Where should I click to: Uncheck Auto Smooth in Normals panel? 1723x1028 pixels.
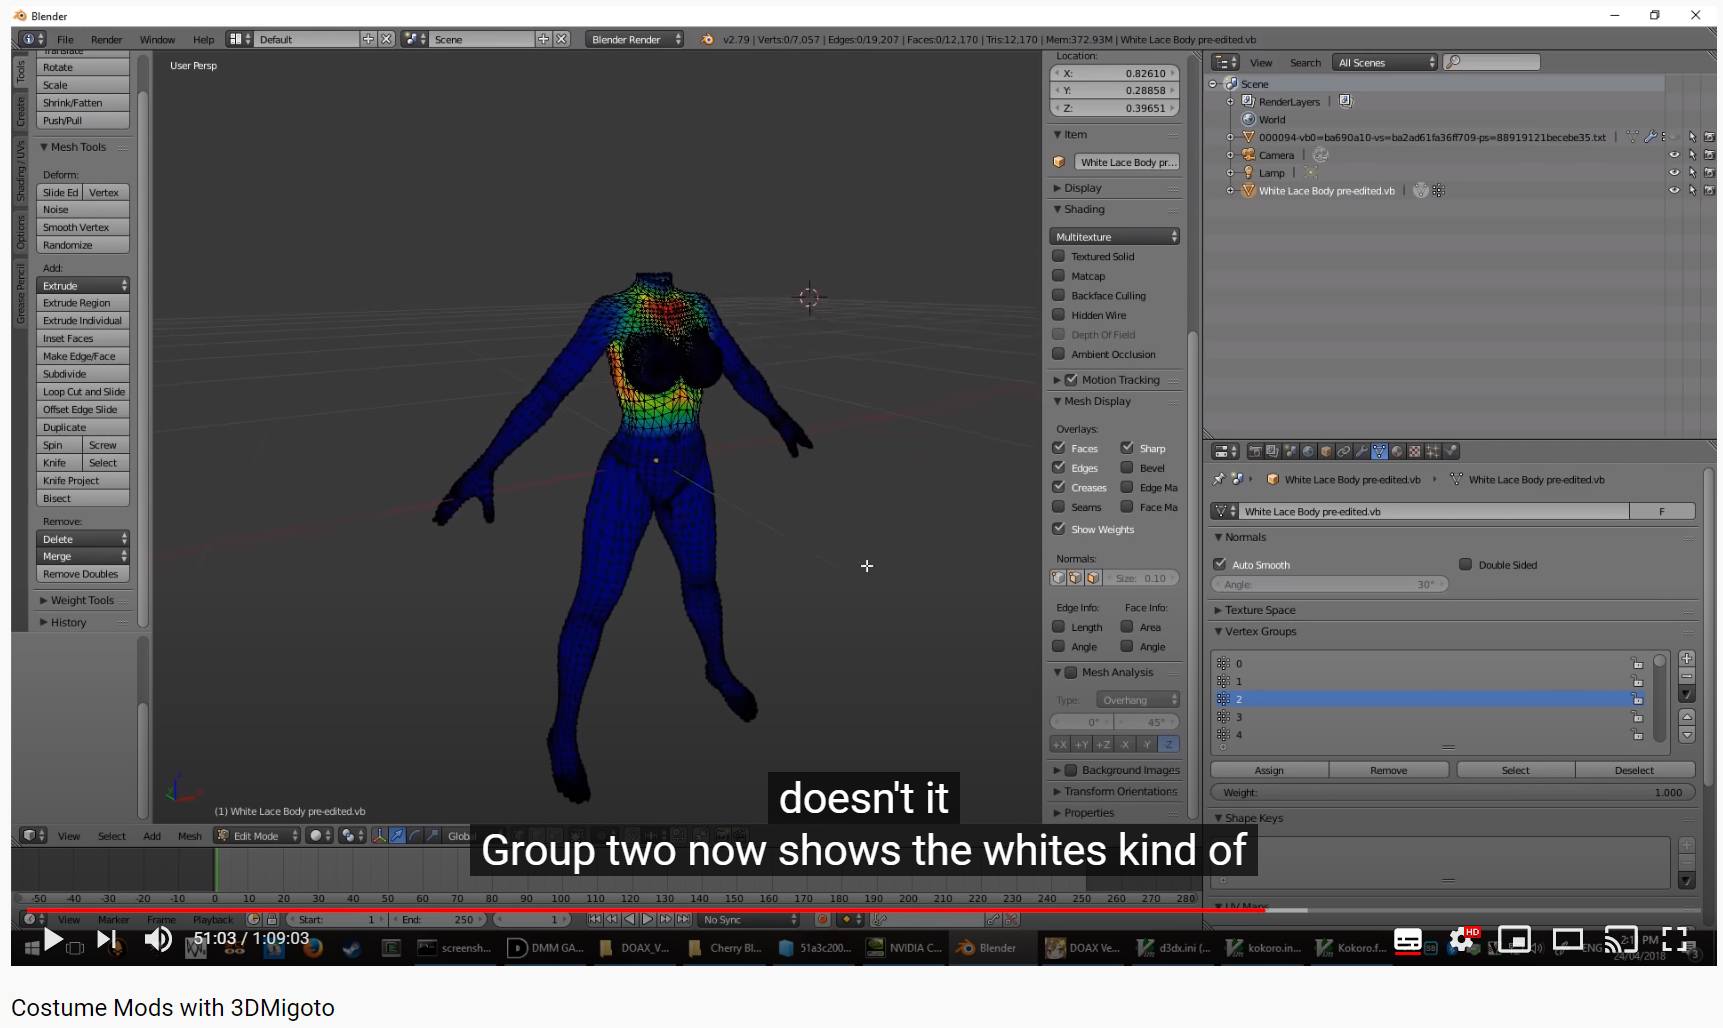(1219, 564)
